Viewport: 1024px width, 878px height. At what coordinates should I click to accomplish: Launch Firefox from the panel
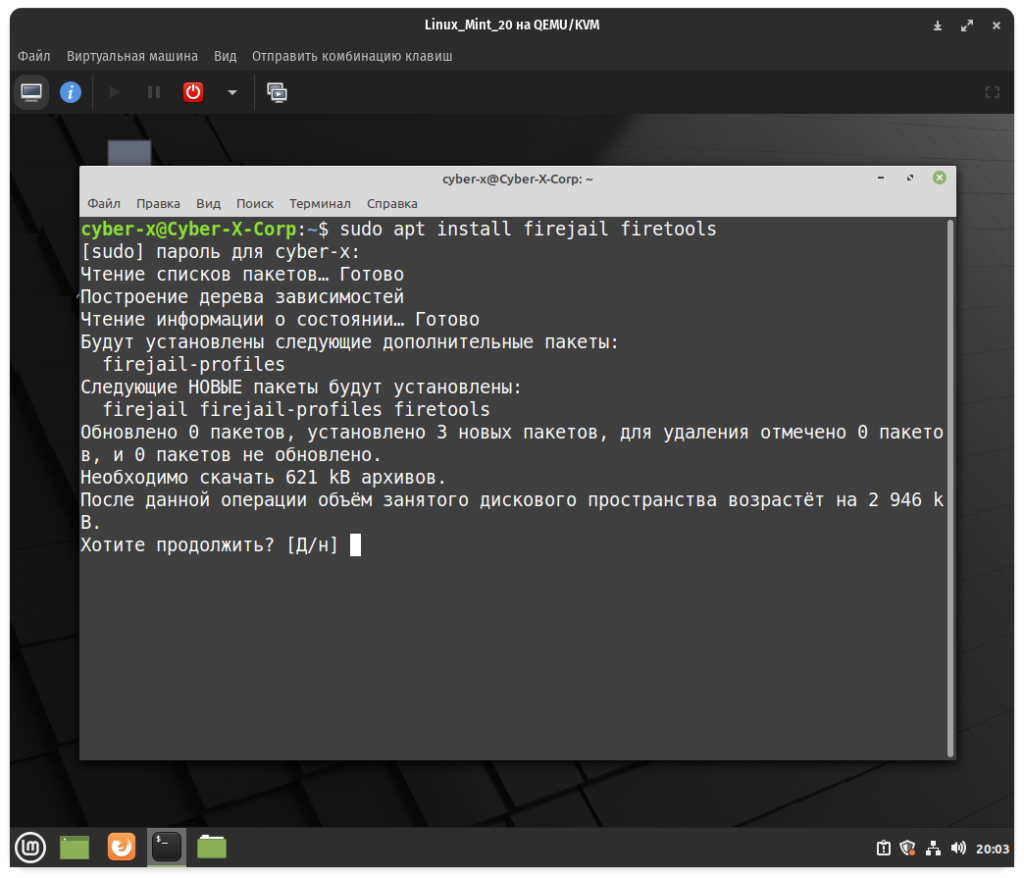coord(121,847)
